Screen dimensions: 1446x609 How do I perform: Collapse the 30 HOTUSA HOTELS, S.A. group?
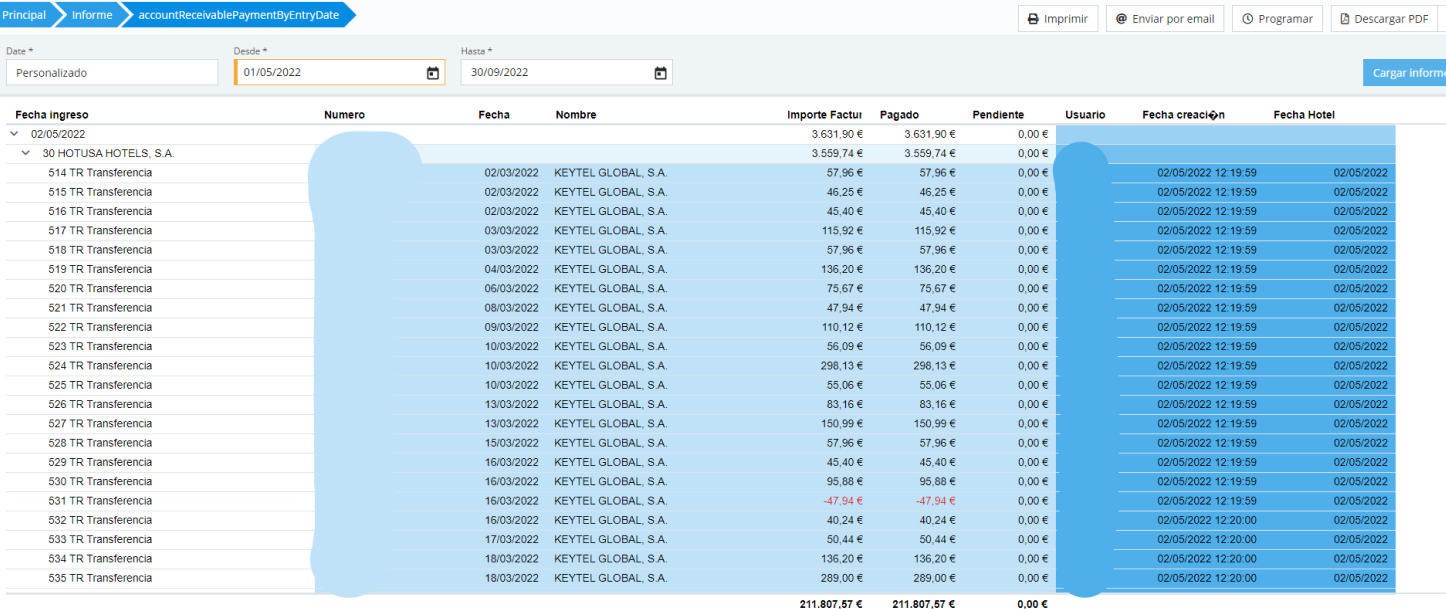pos(26,153)
